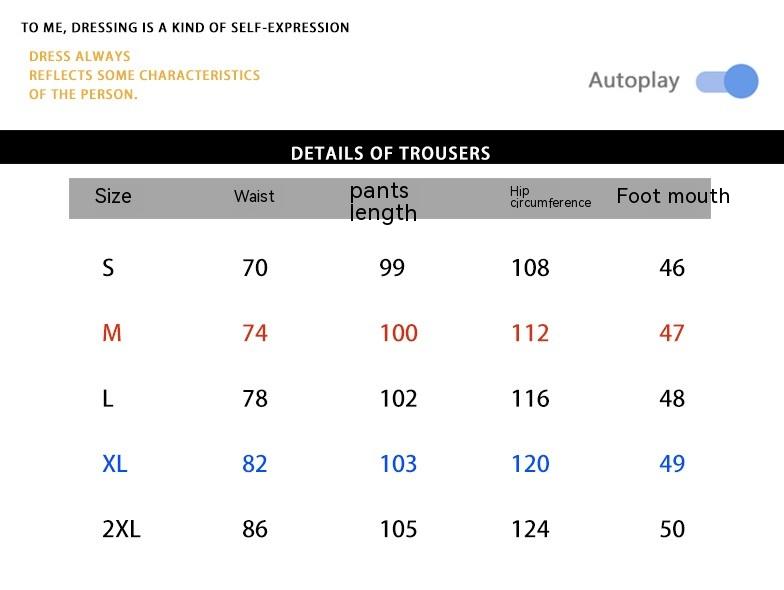
Task: Choose size L in the size column
Action: (108, 398)
